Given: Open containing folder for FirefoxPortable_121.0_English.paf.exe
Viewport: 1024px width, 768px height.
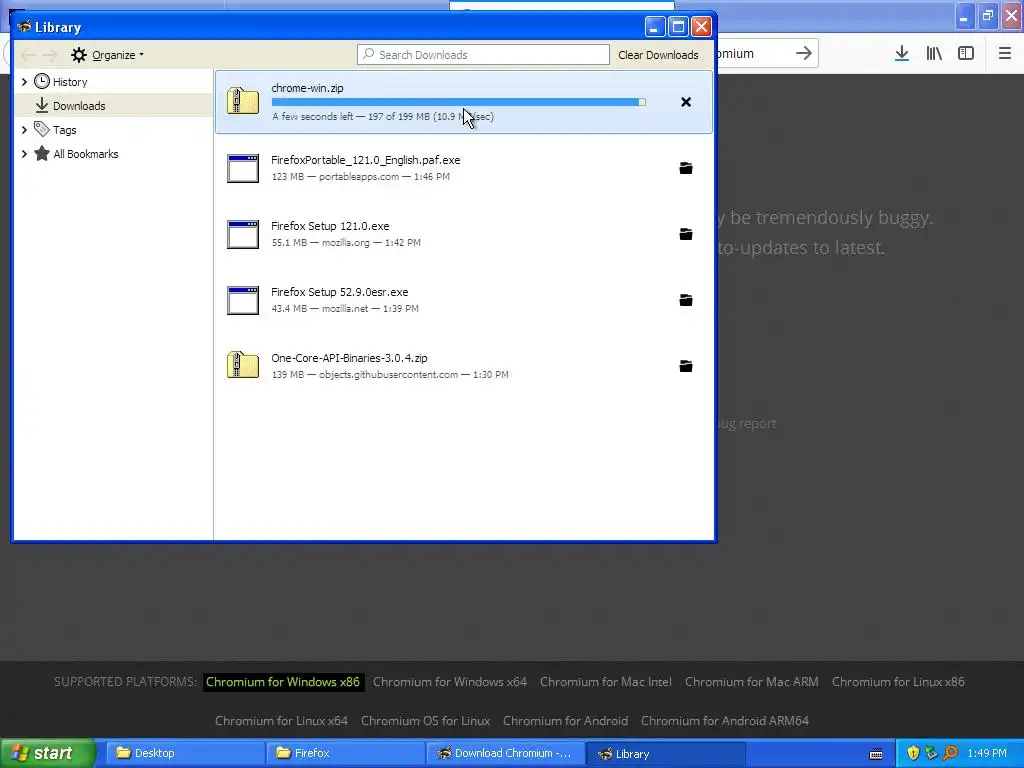Looking at the screenshot, I should 686,168.
